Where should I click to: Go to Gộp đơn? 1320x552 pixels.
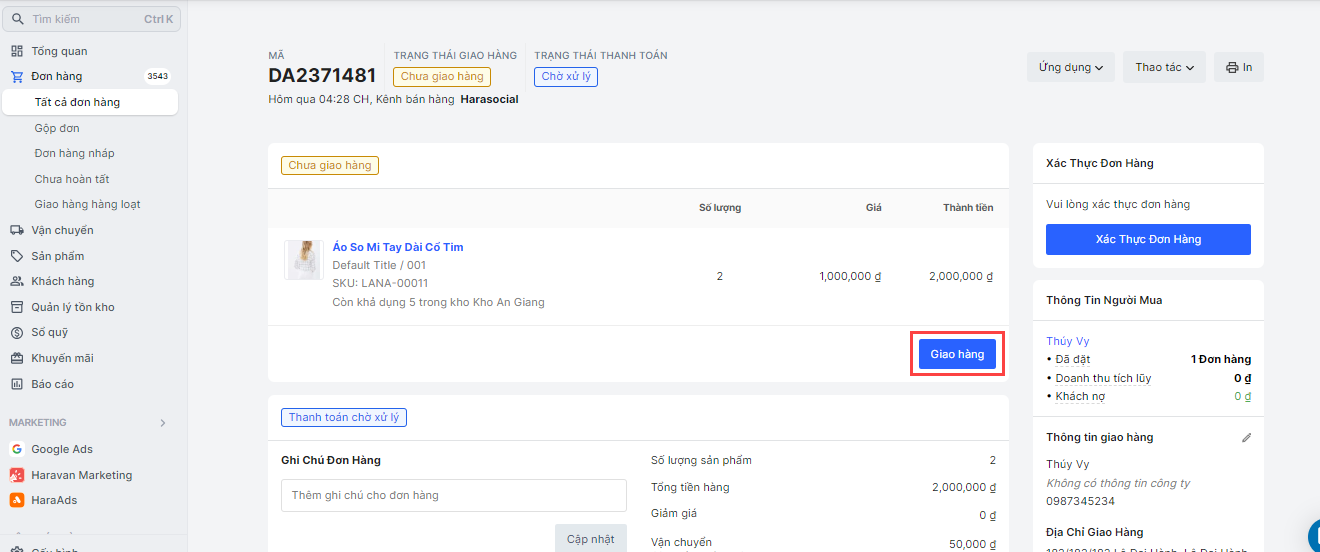point(57,128)
